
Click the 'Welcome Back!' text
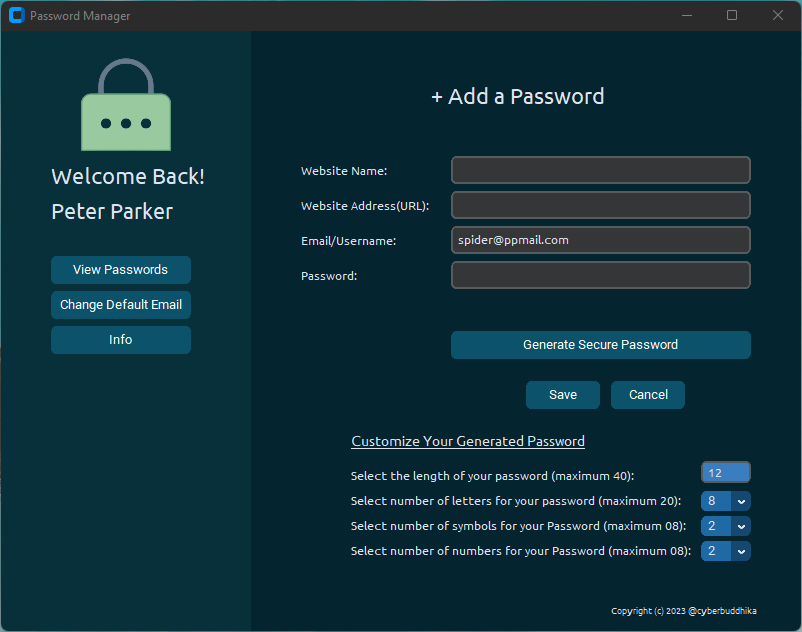(128, 177)
